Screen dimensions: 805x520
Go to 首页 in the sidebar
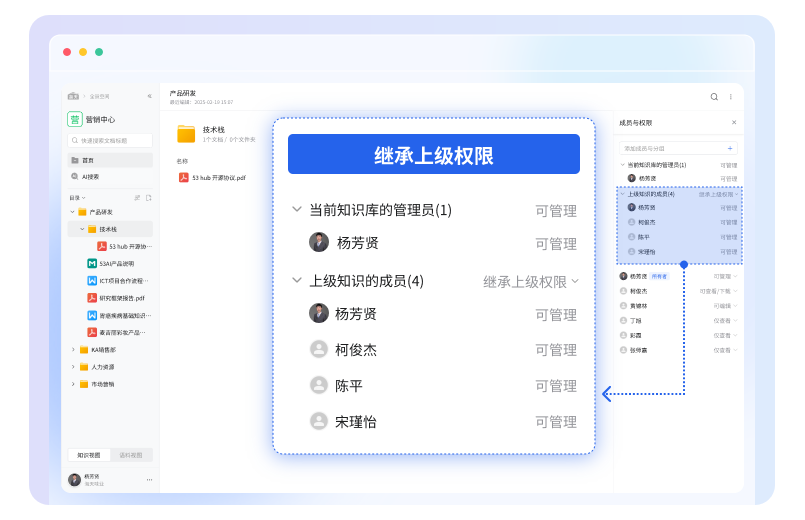coord(110,160)
